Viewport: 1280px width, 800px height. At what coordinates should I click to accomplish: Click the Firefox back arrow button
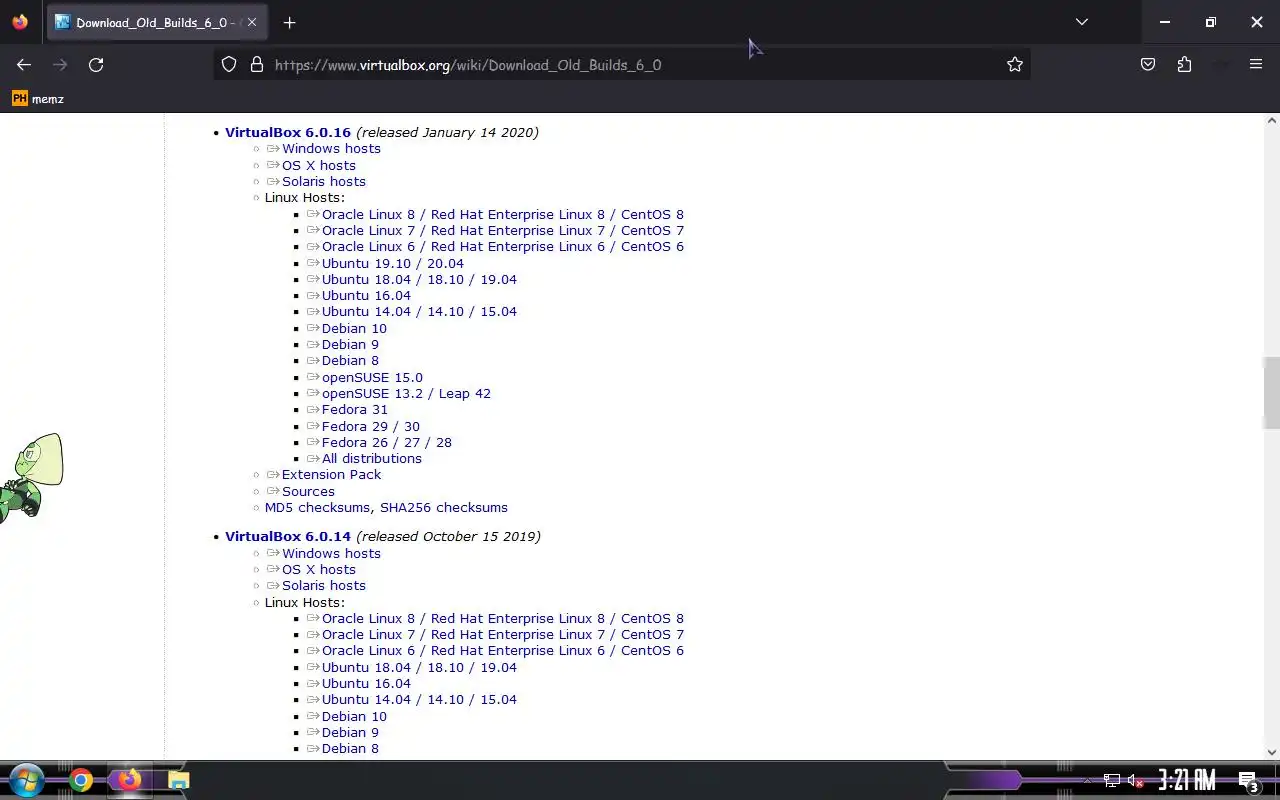coord(24,65)
